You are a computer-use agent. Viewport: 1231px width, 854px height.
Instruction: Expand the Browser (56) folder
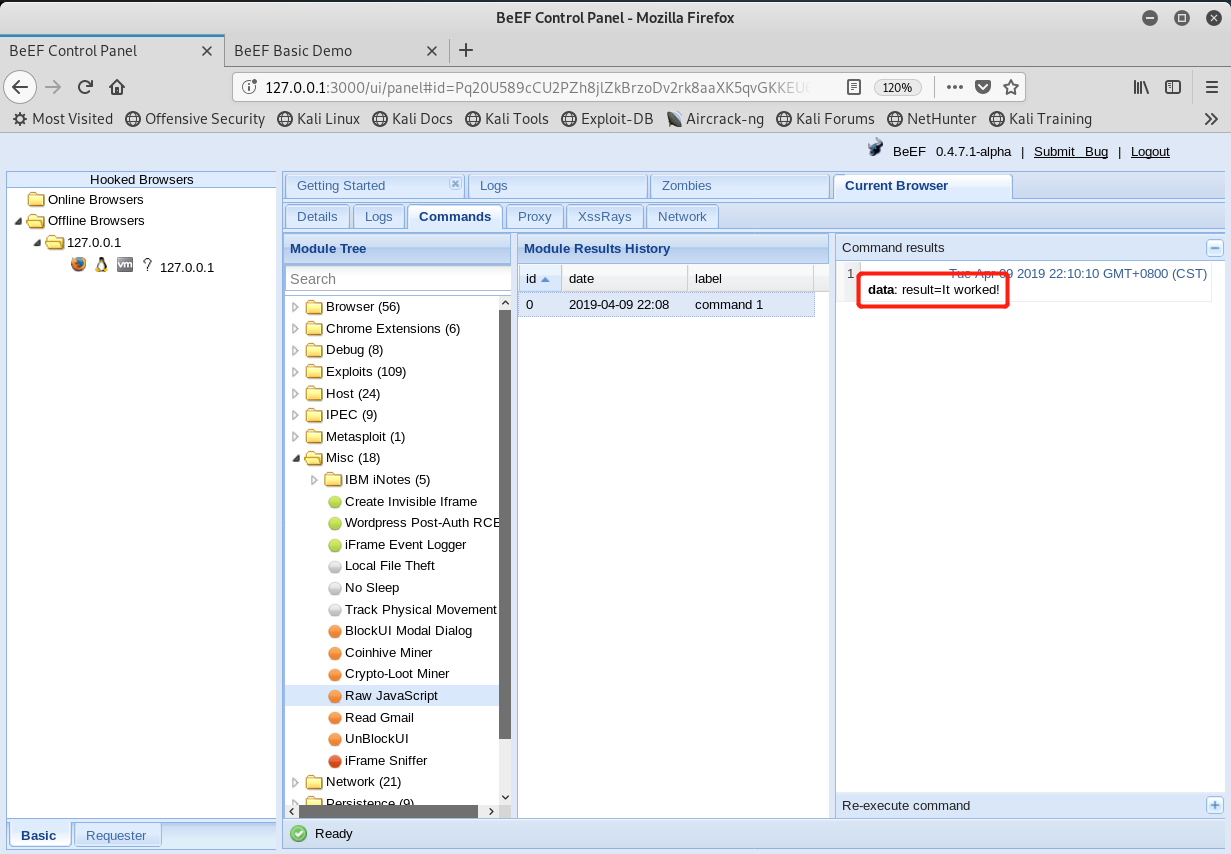coord(295,307)
